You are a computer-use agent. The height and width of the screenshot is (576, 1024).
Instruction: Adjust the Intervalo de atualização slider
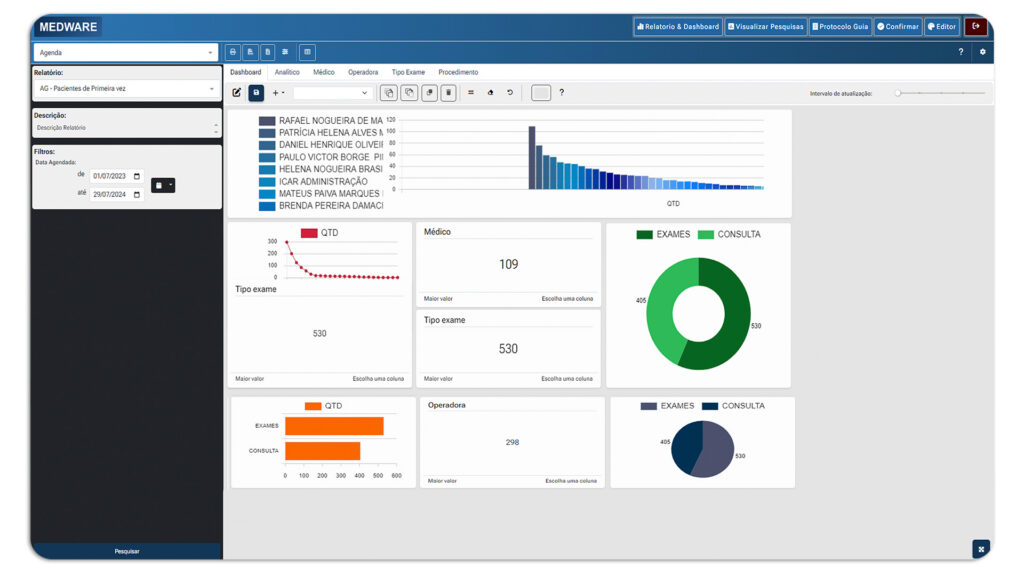click(x=940, y=93)
